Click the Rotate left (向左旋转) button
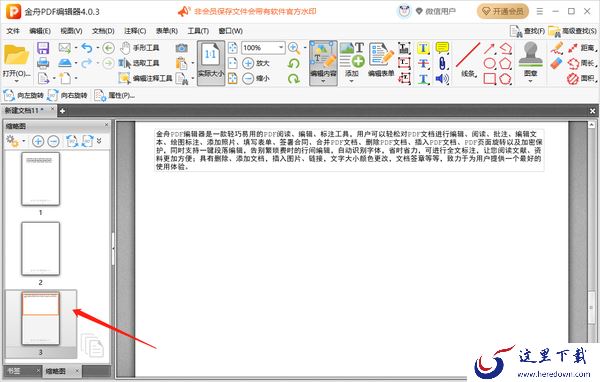Screen dimensions: 600x382 pyautogui.click(x=24, y=95)
